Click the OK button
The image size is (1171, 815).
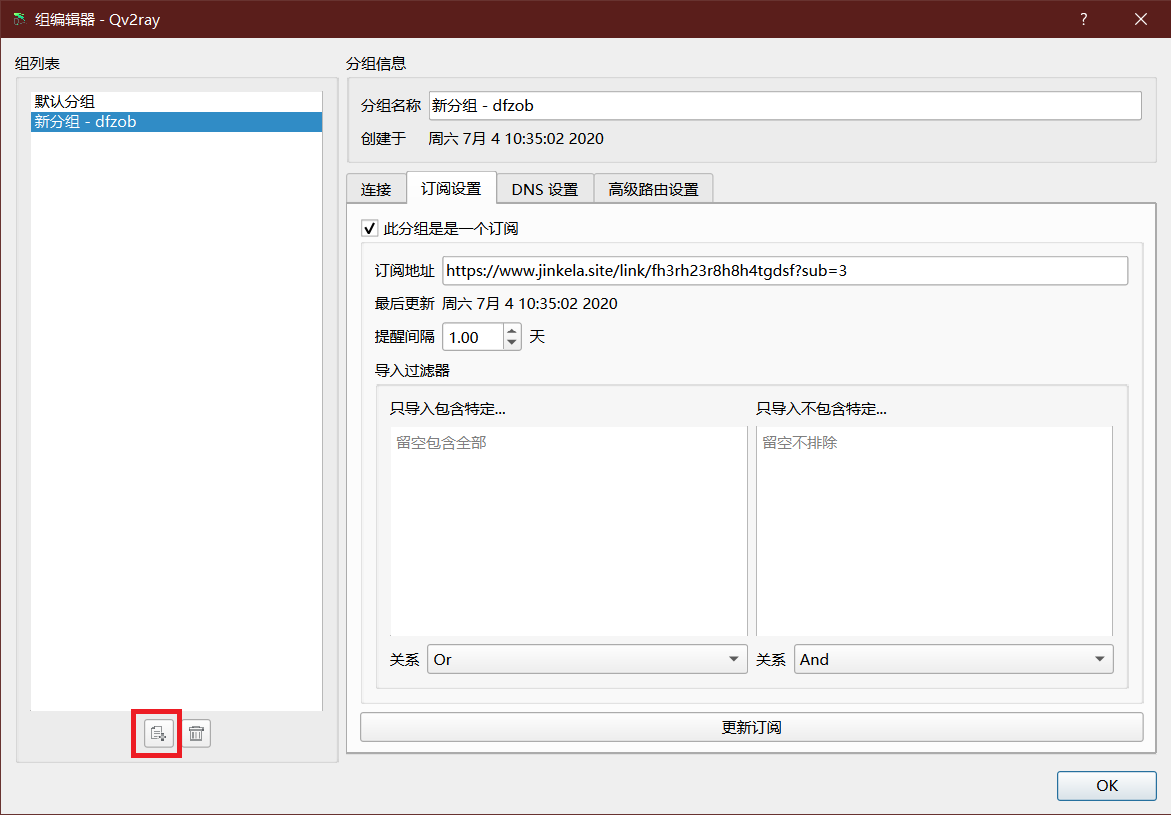tap(1106, 785)
